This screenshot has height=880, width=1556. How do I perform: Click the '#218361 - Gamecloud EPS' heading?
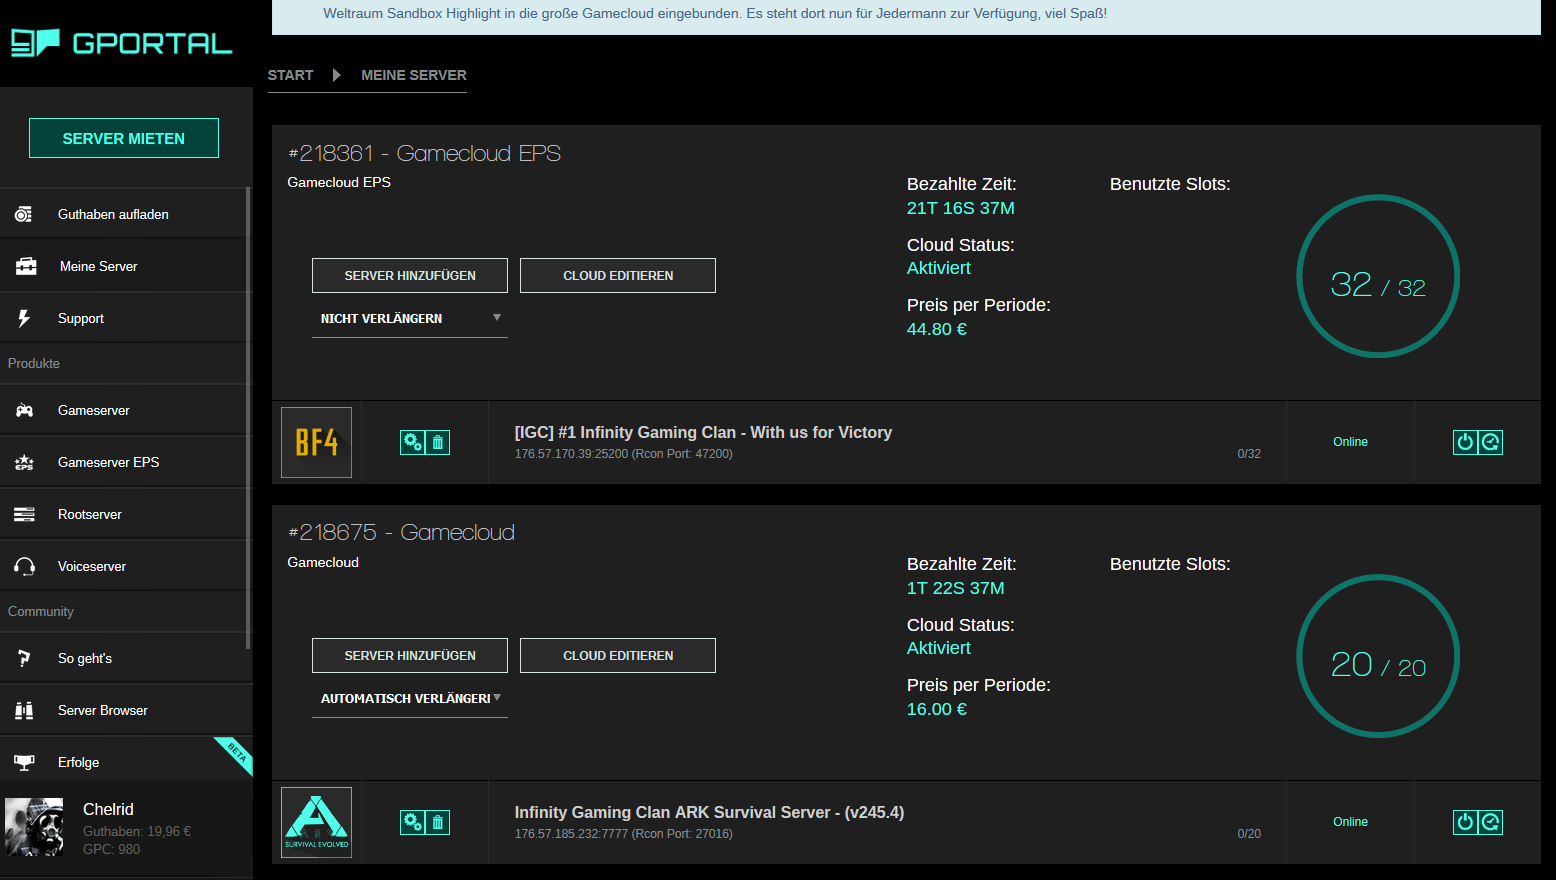tap(424, 153)
